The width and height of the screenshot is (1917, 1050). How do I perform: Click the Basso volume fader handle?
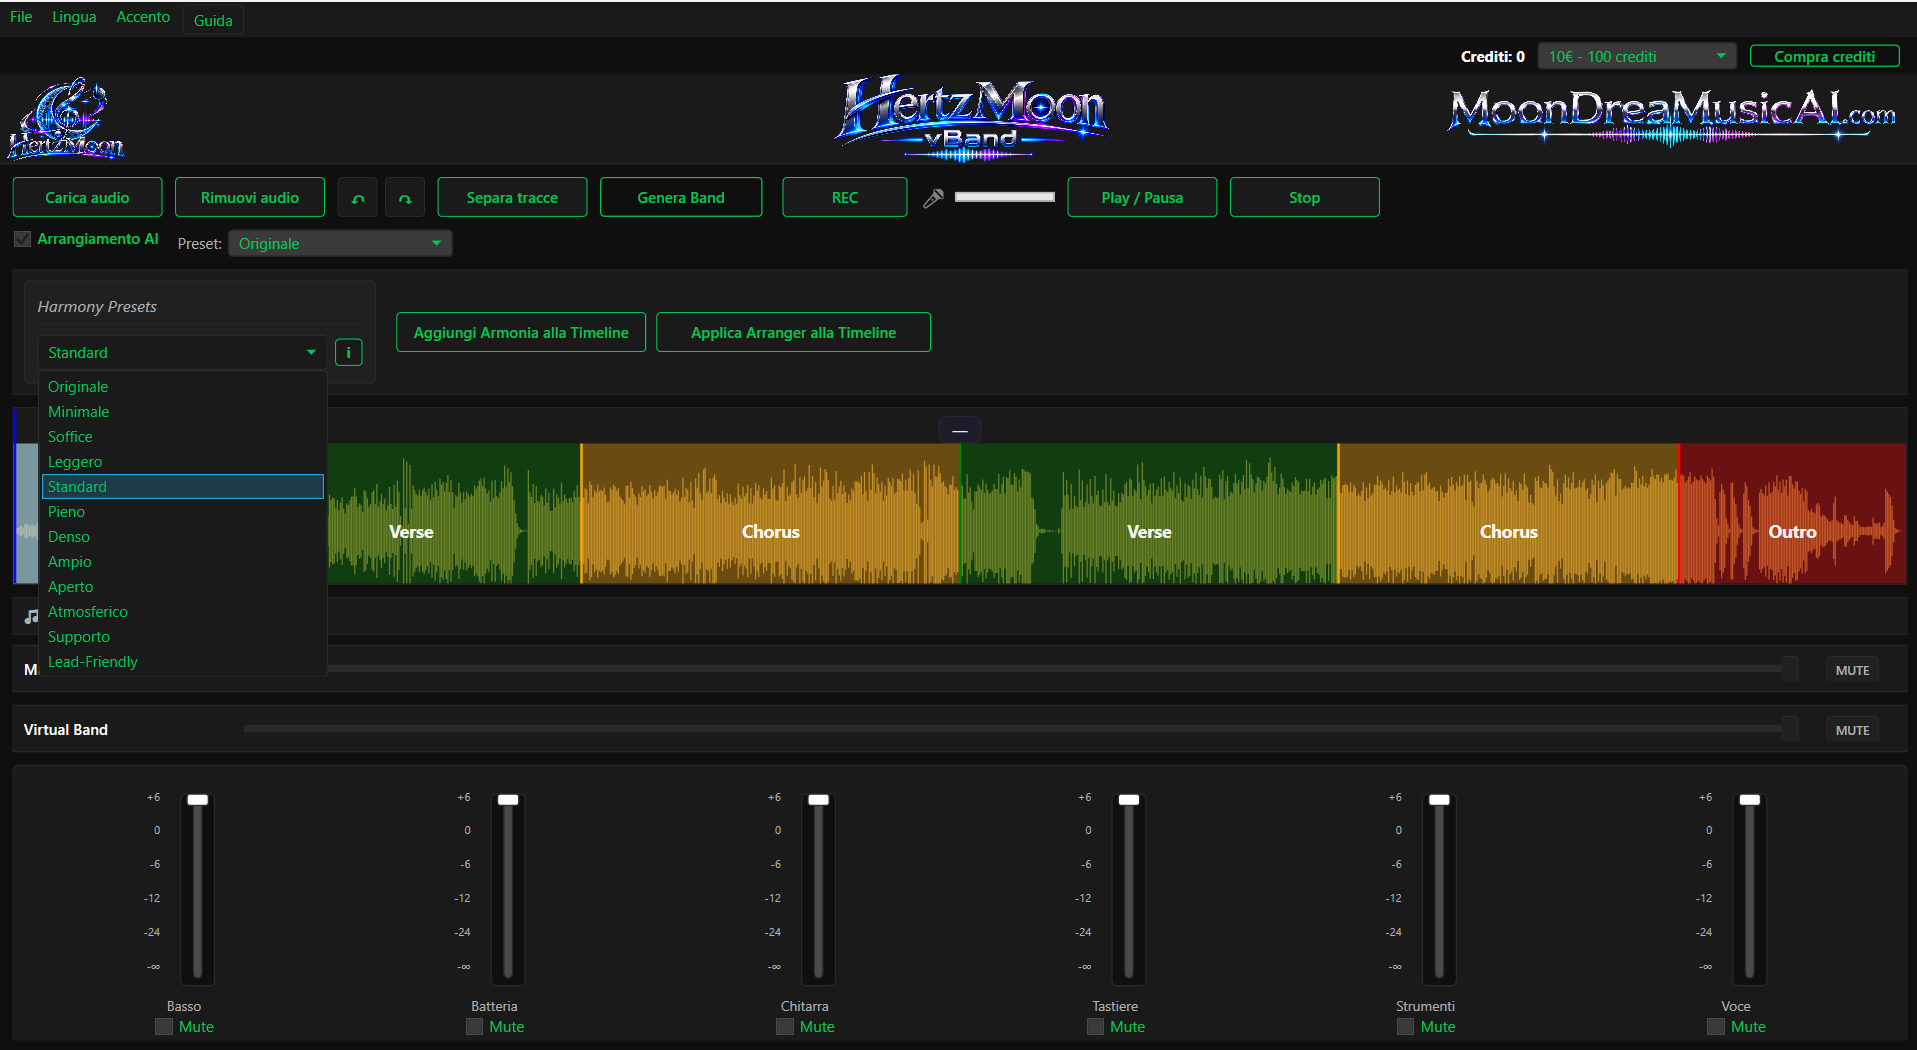198,800
